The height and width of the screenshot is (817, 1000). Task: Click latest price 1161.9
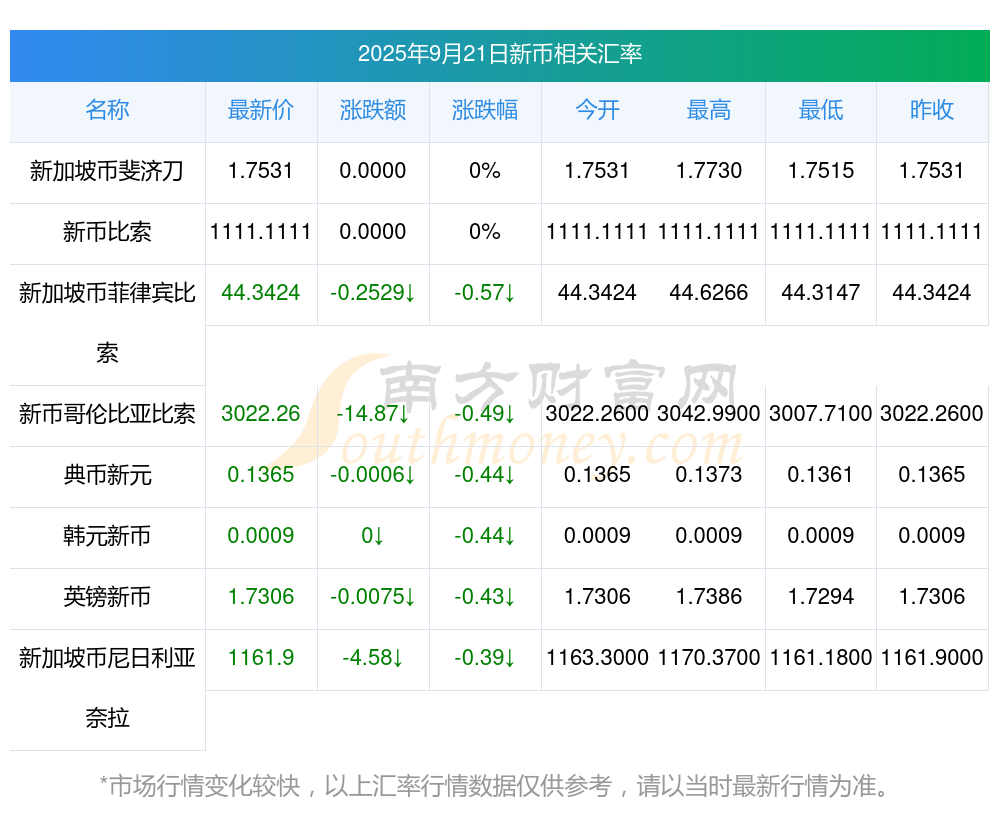coord(261,658)
